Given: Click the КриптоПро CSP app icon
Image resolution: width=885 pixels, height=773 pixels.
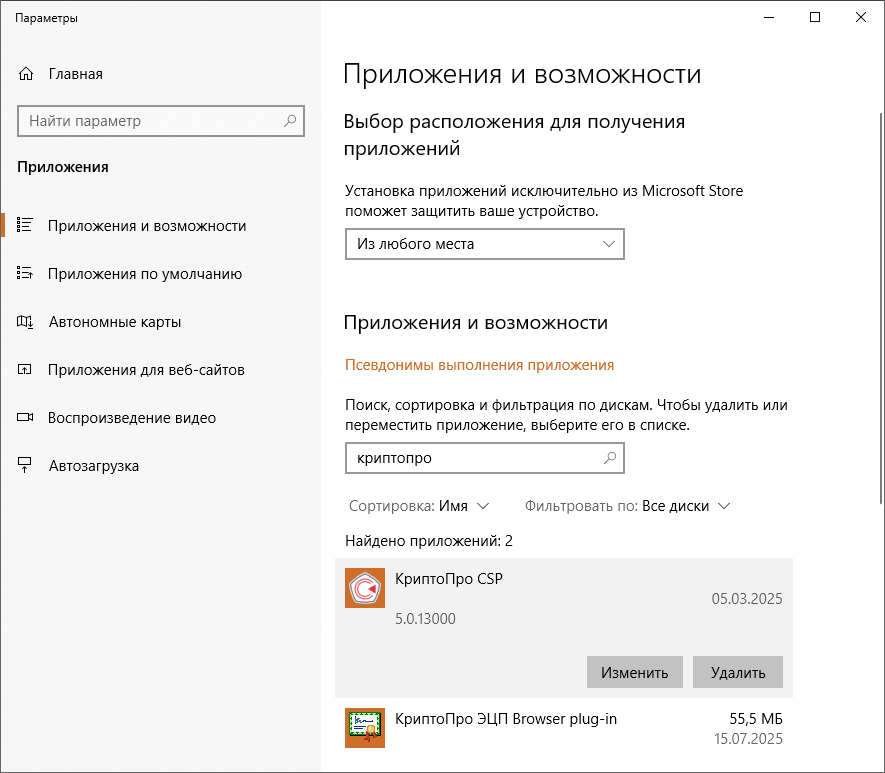Looking at the screenshot, I should click(365, 588).
